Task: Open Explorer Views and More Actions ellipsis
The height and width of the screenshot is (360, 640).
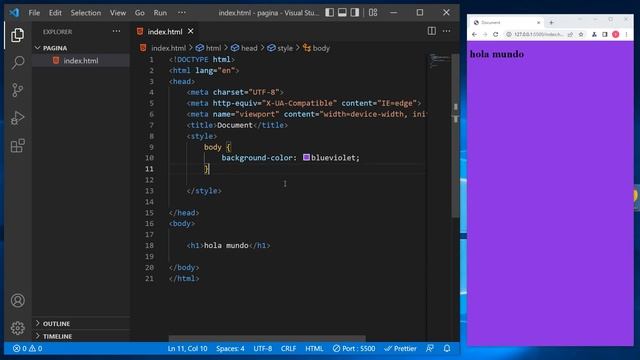Action: (x=116, y=31)
